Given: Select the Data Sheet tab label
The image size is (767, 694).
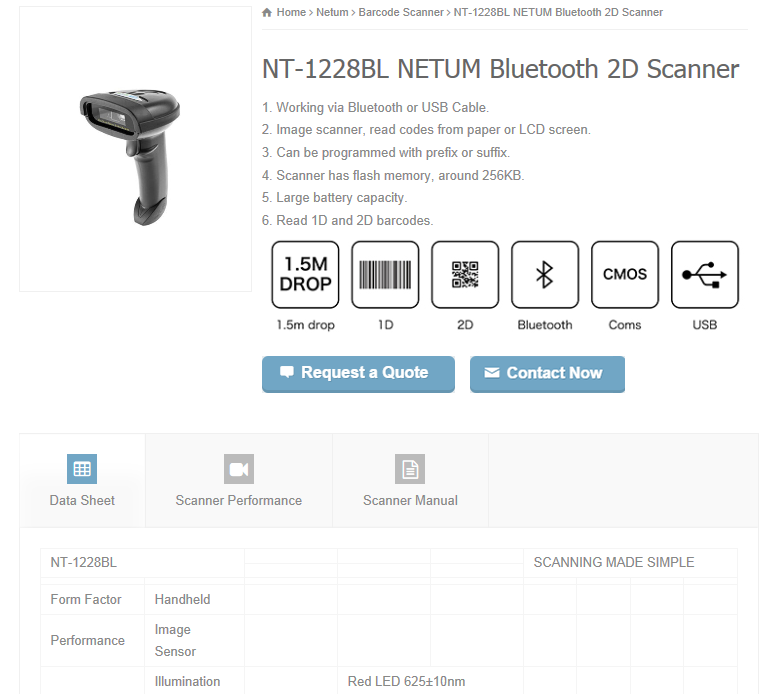Looking at the screenshot, I should point(82,500).
